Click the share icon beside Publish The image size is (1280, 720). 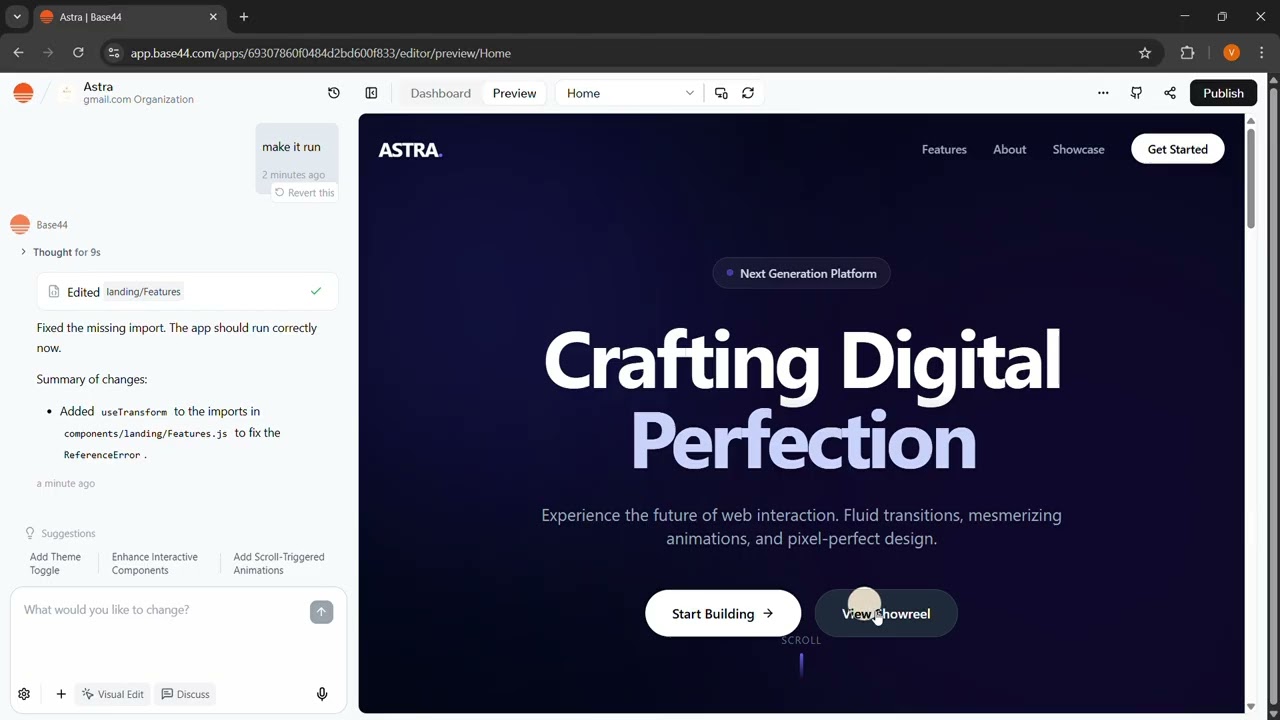pos(1170,93)
